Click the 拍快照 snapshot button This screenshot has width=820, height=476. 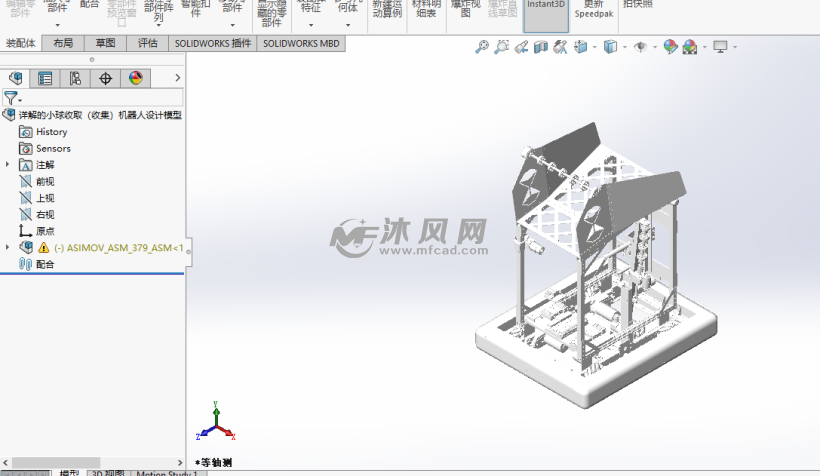click(638, 5)
